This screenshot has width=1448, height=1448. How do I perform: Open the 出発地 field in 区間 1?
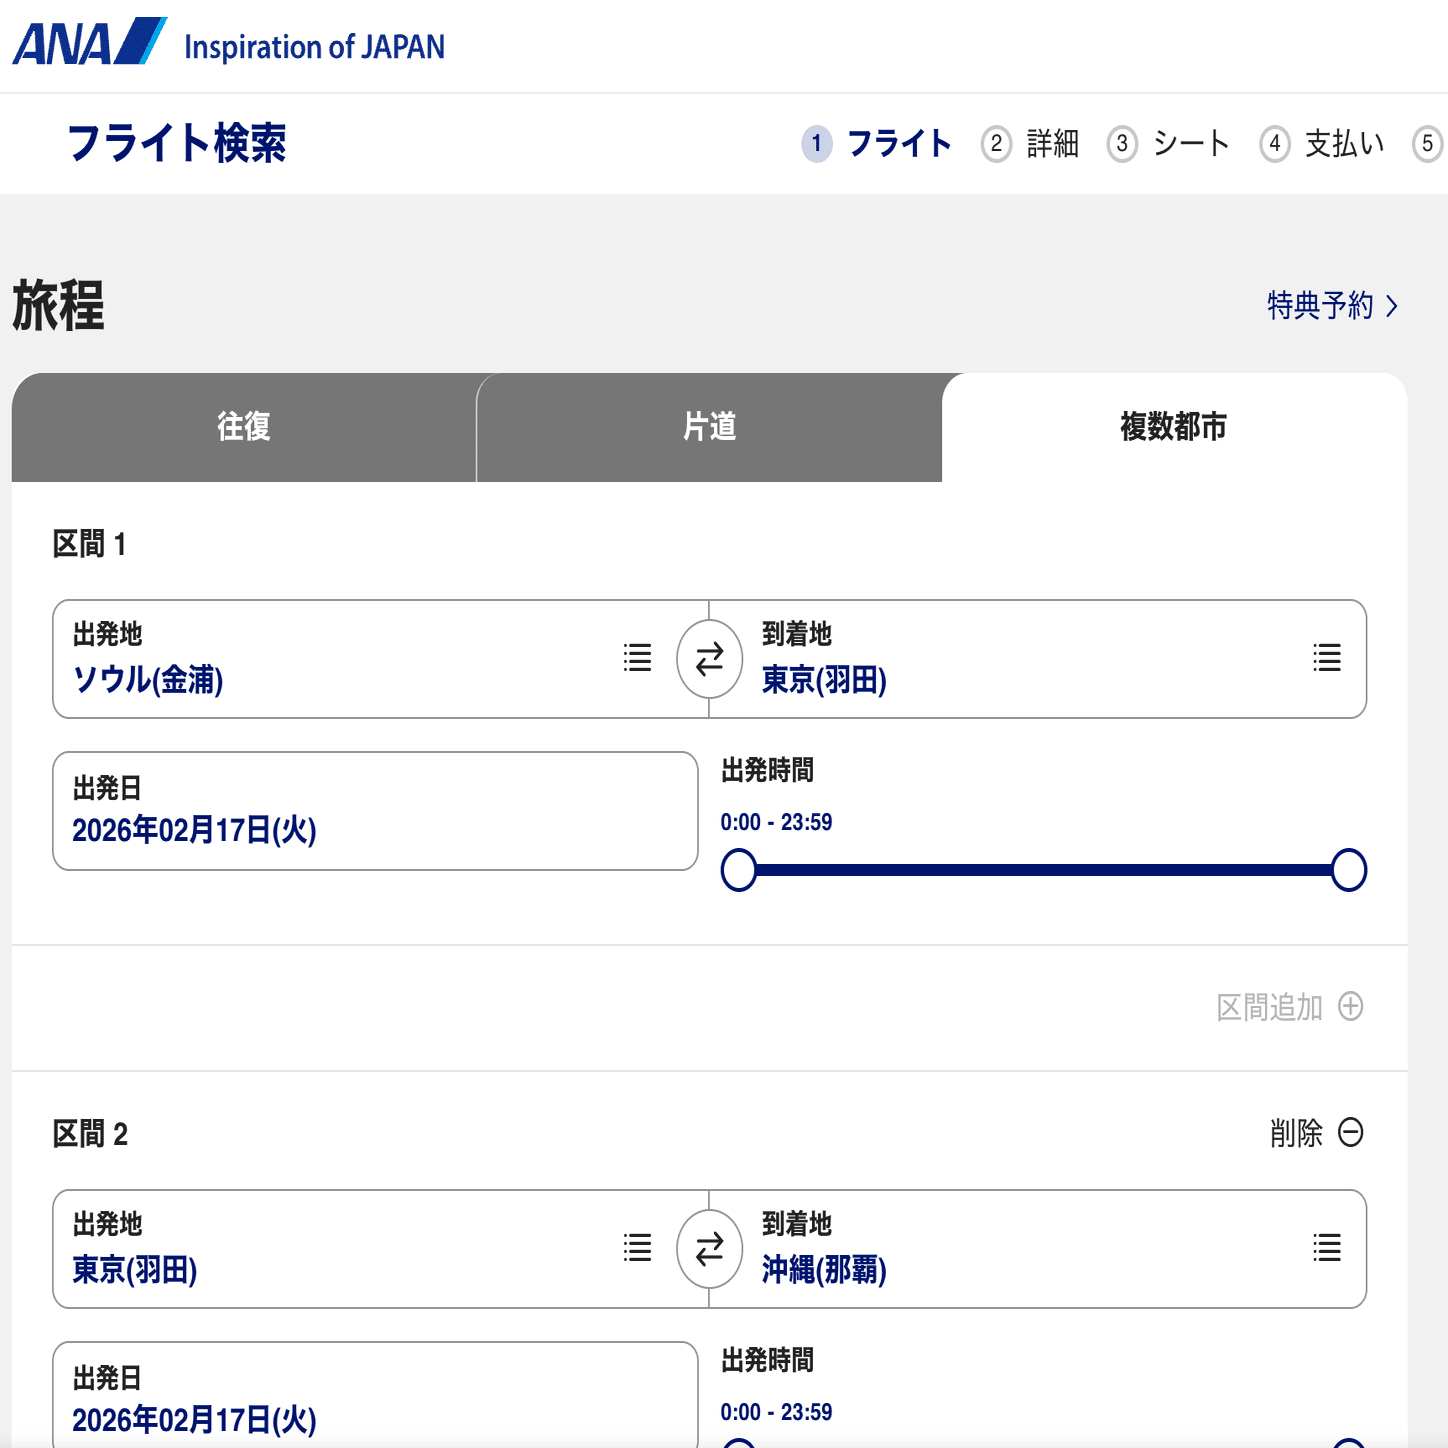pyautogui.click(x=300, y=660)
